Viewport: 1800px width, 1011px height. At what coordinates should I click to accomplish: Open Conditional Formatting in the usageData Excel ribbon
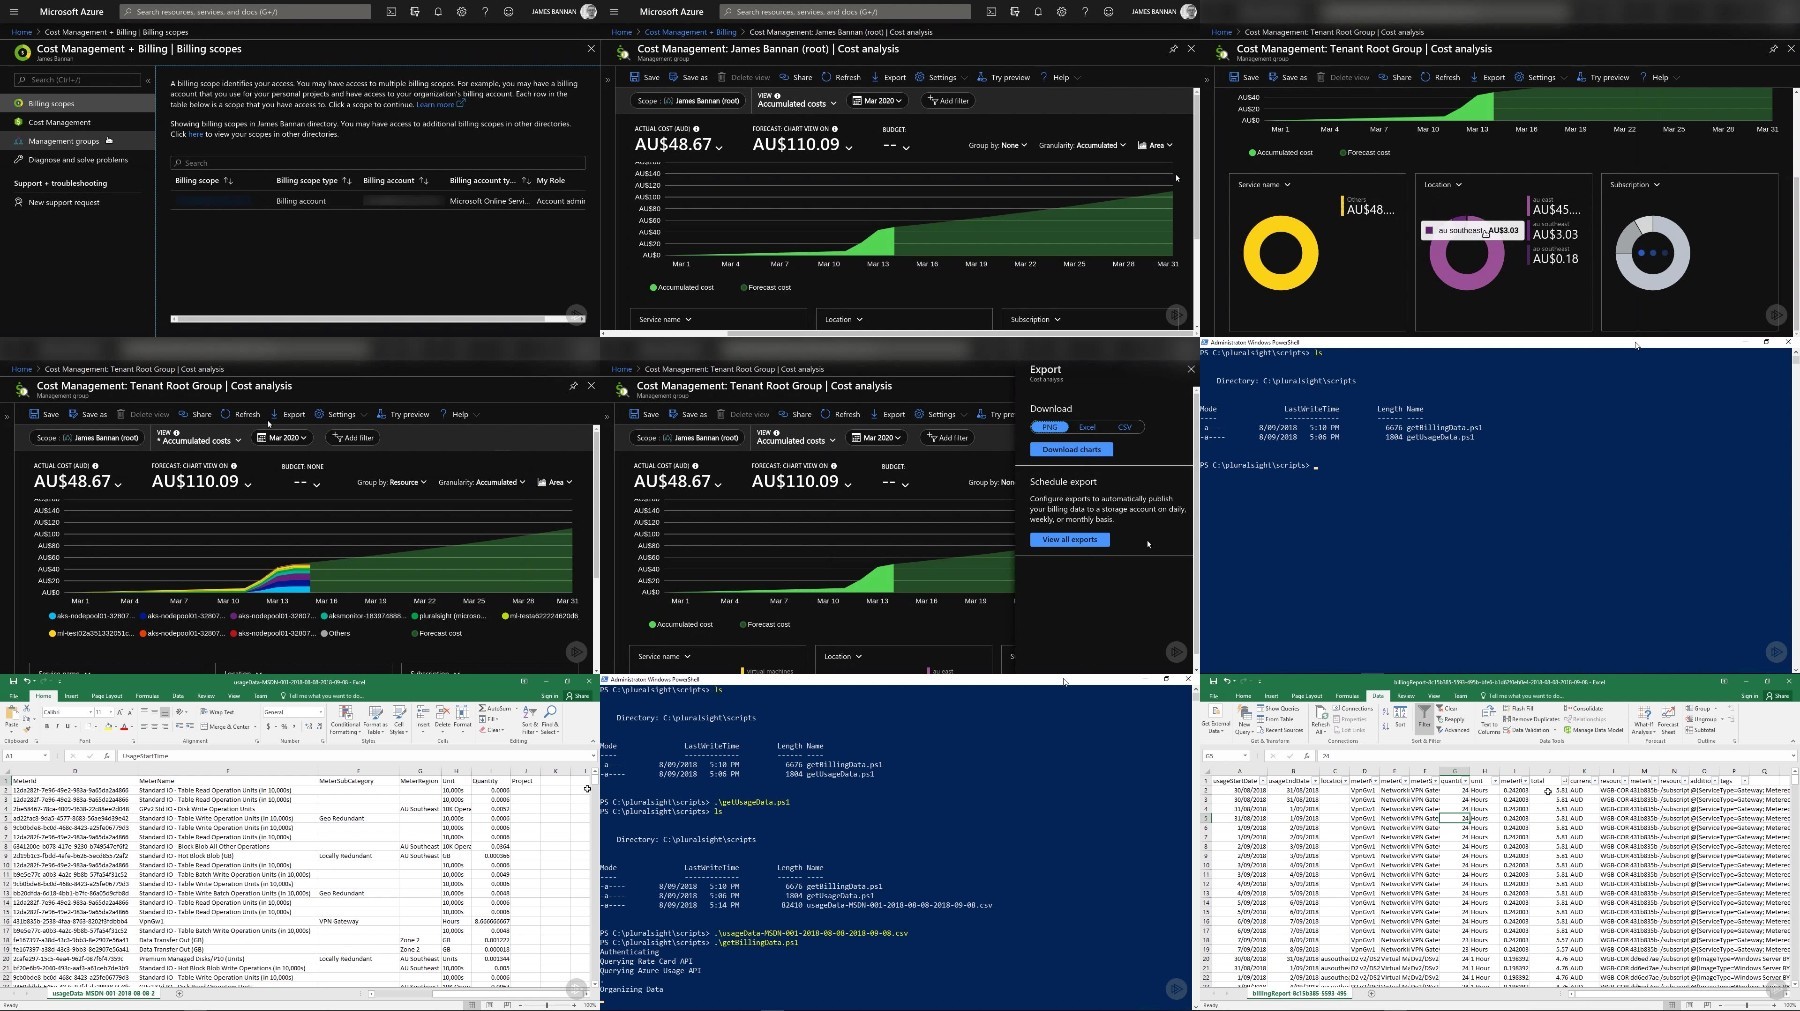(x=345, y=719)
